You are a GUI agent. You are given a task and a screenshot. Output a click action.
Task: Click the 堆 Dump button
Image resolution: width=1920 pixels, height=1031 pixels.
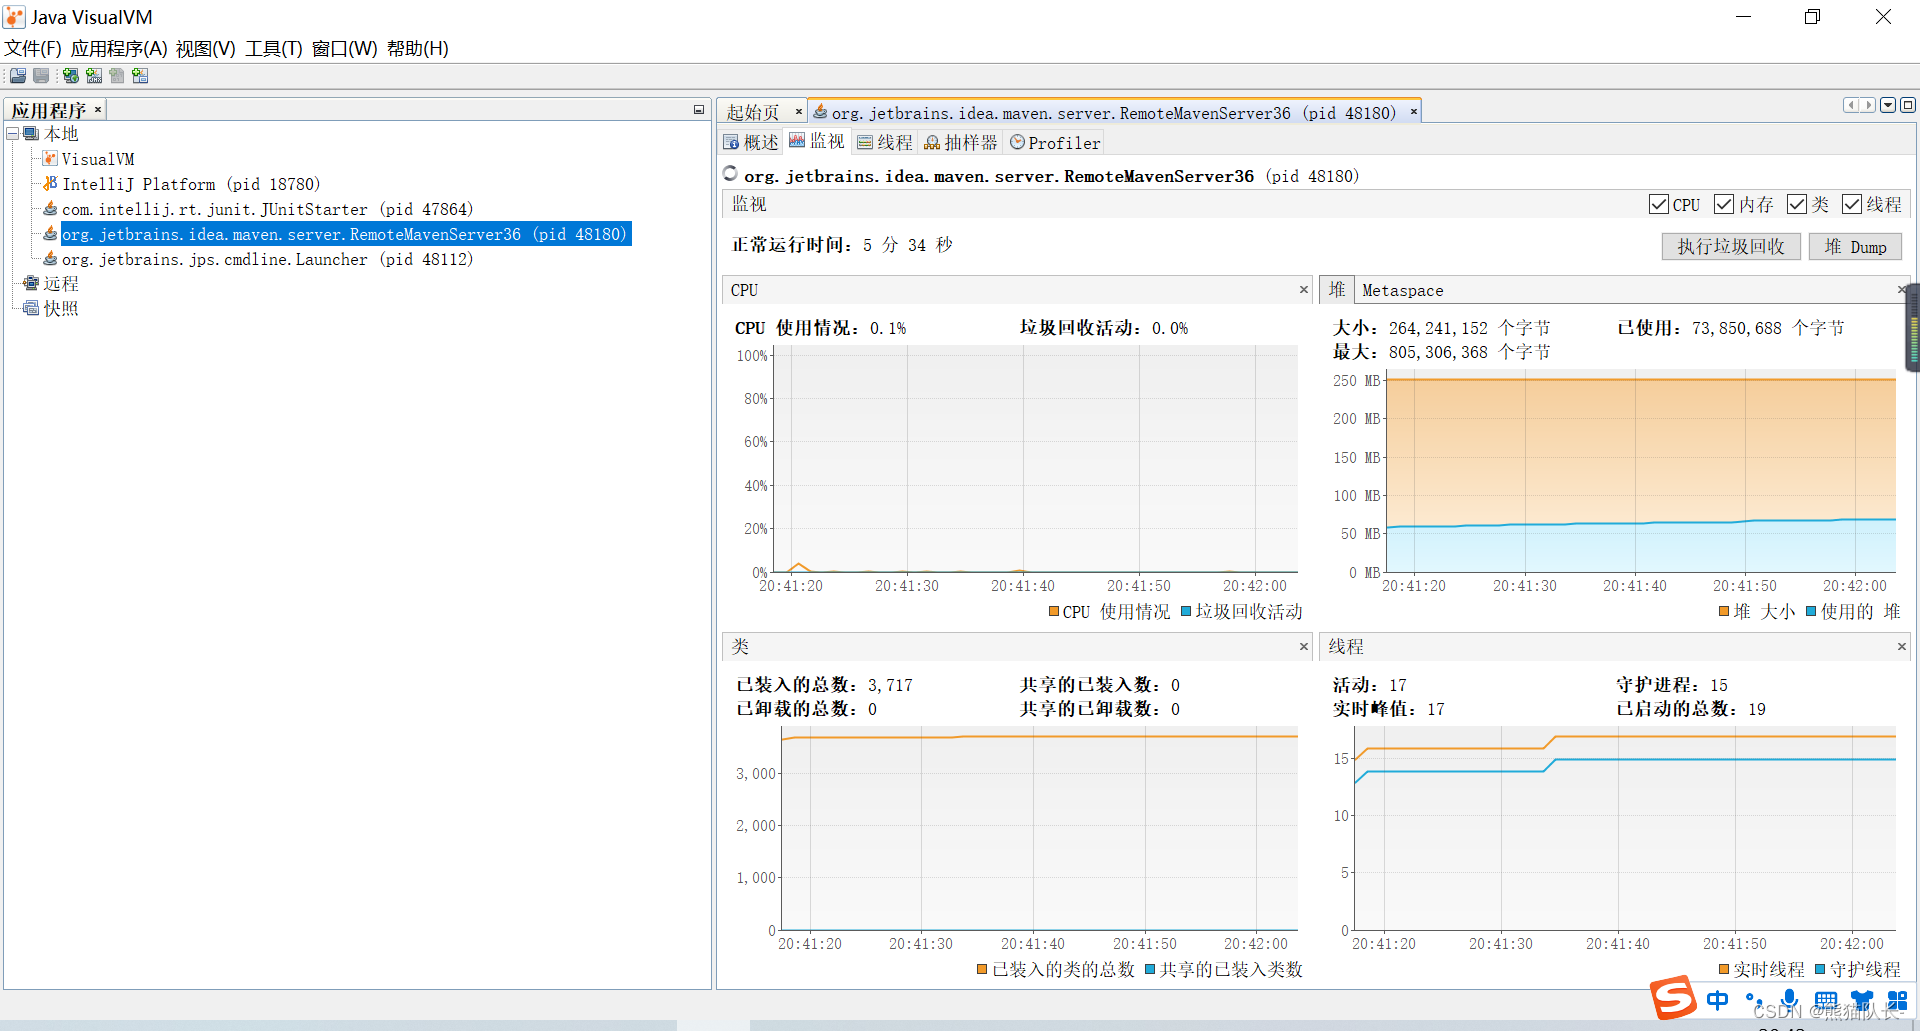(x=1855, y=247)
